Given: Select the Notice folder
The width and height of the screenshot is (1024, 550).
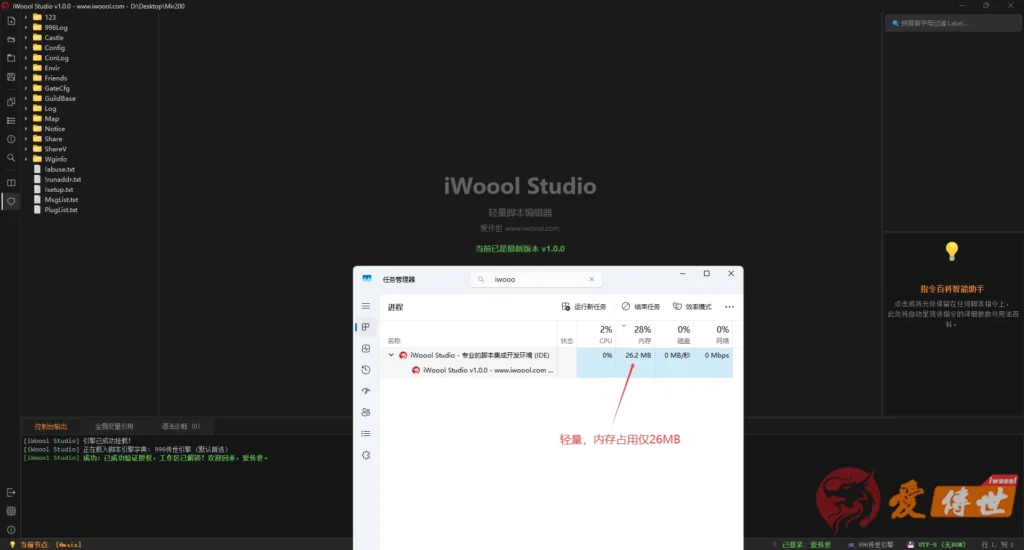Looking at the screenshot, I should pyautogui.click(x=55, y=129).
